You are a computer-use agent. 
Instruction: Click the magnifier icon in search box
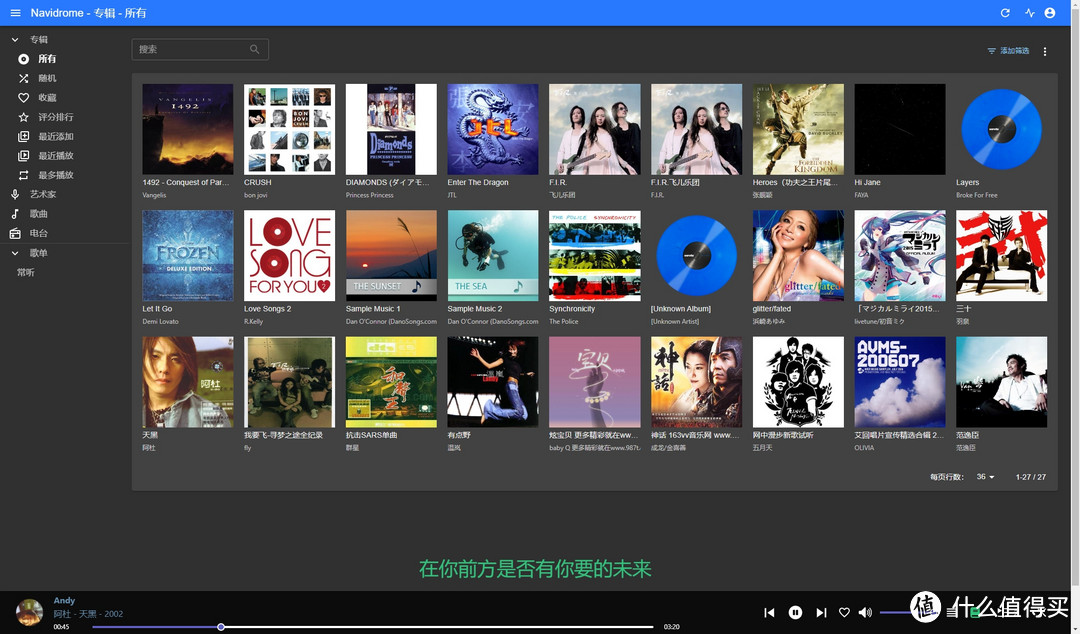click(x=255, y=49)
